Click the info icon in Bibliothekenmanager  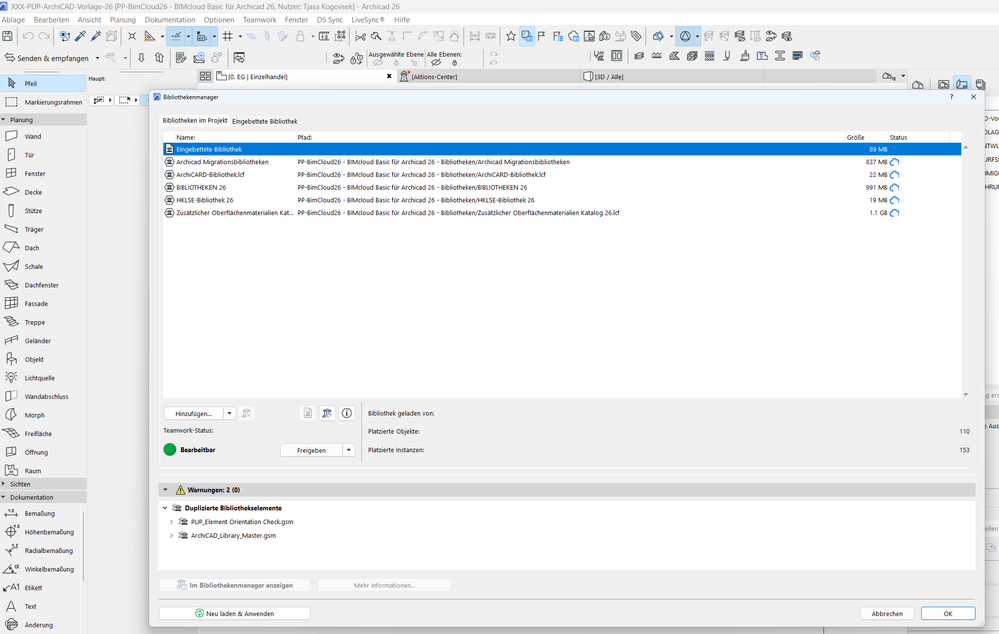[x=347, y=414]
